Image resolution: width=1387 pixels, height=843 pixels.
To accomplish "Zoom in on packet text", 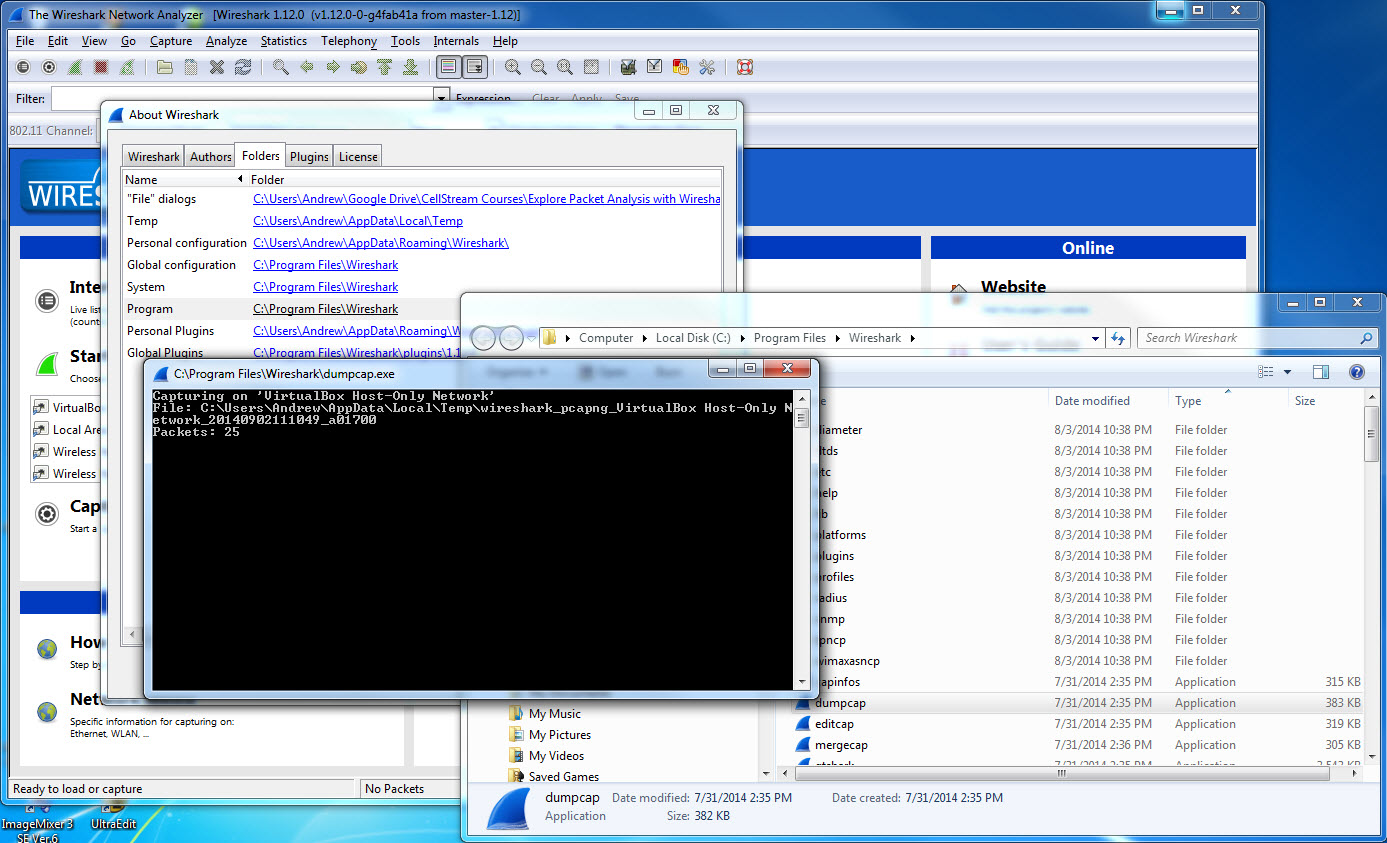I will pos(513,67).
